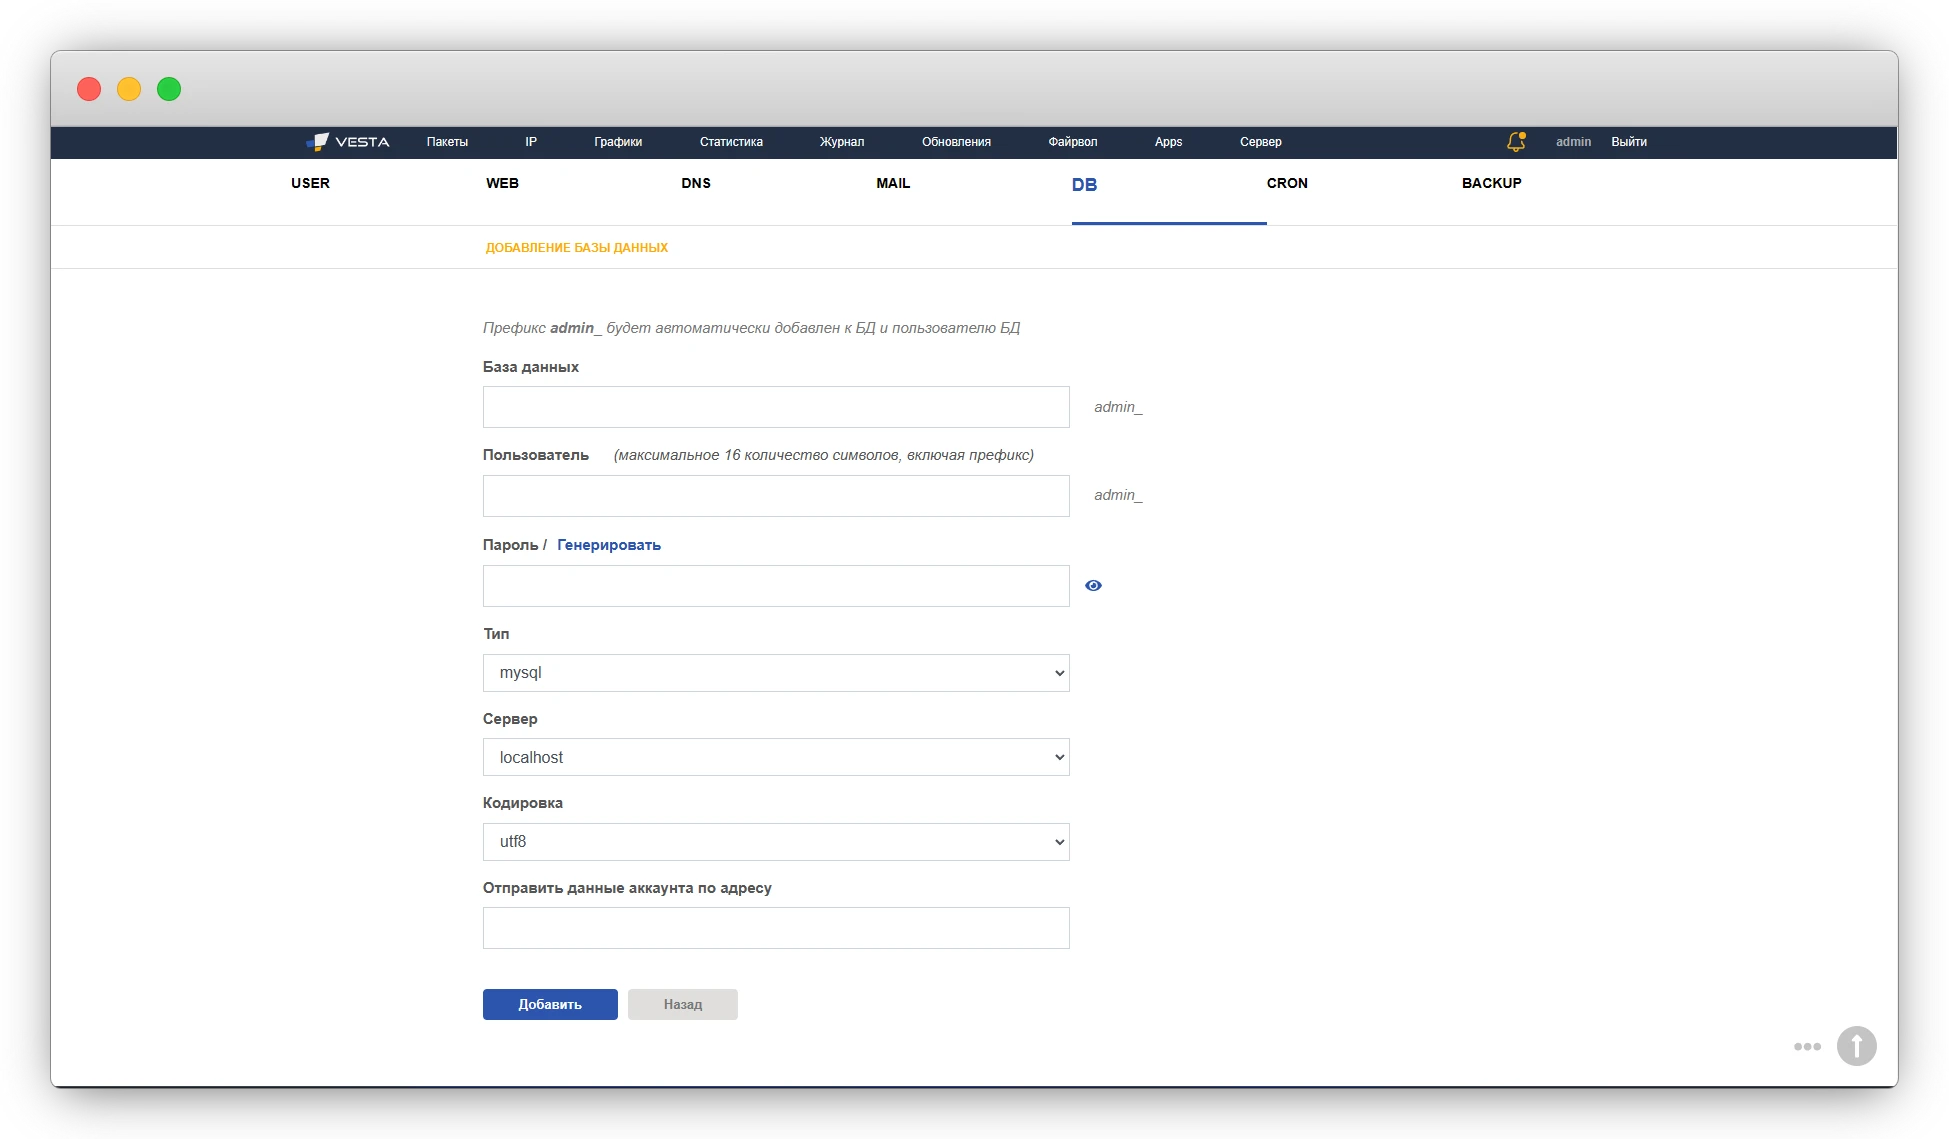The image size is (1949, 1139).
Task: Click the three-dots shortcuts icon
Action: 1806,1047
